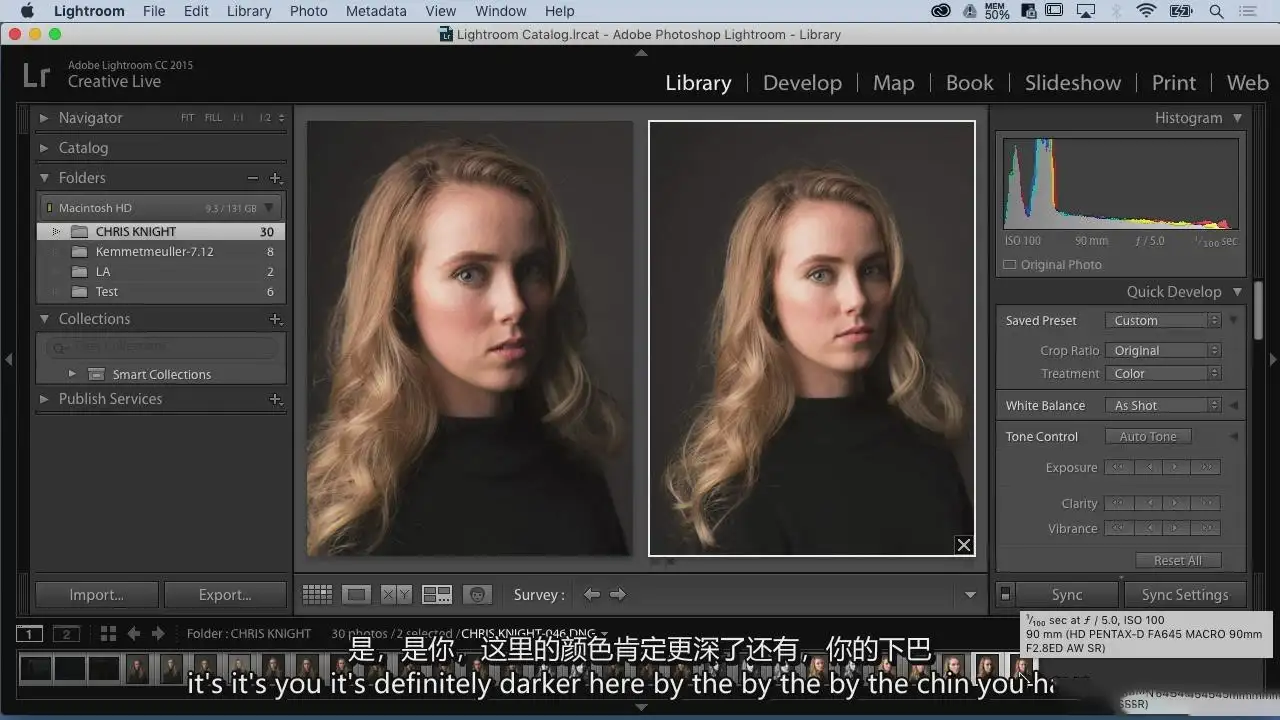1280x720 pixels.
Task: Click the Reset All button
Action: [x=1178, y=560]
